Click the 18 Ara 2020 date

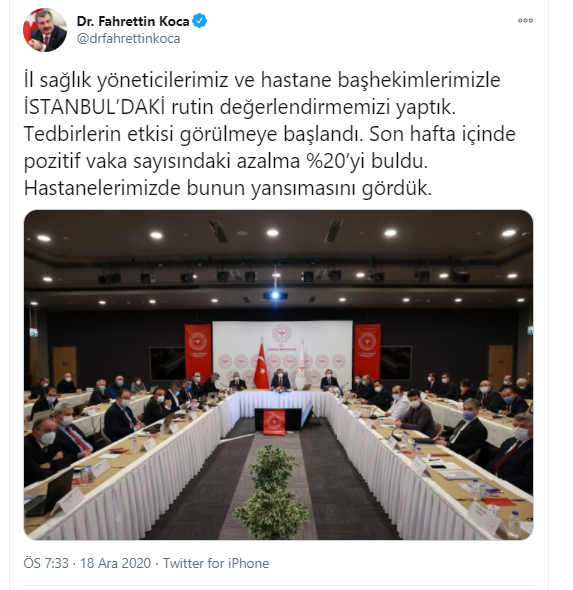coord(116,563)
